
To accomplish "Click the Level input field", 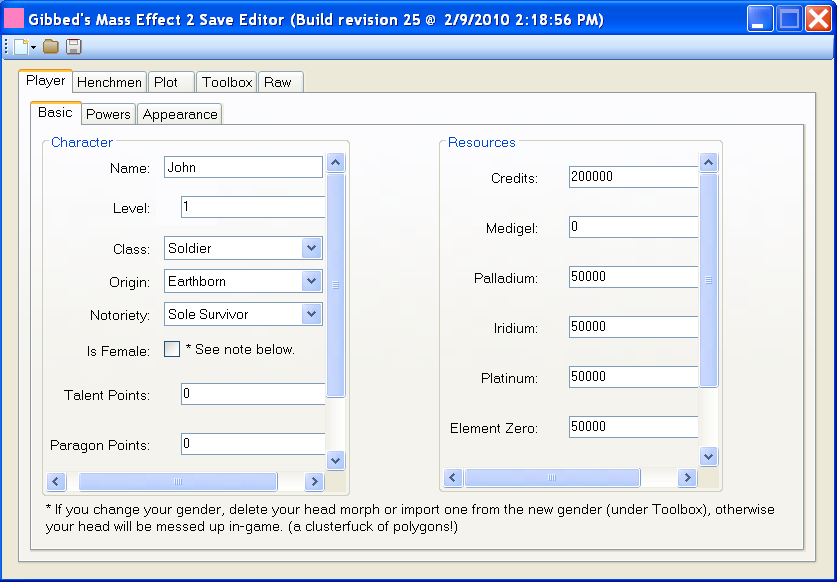I will pos(253,207).
